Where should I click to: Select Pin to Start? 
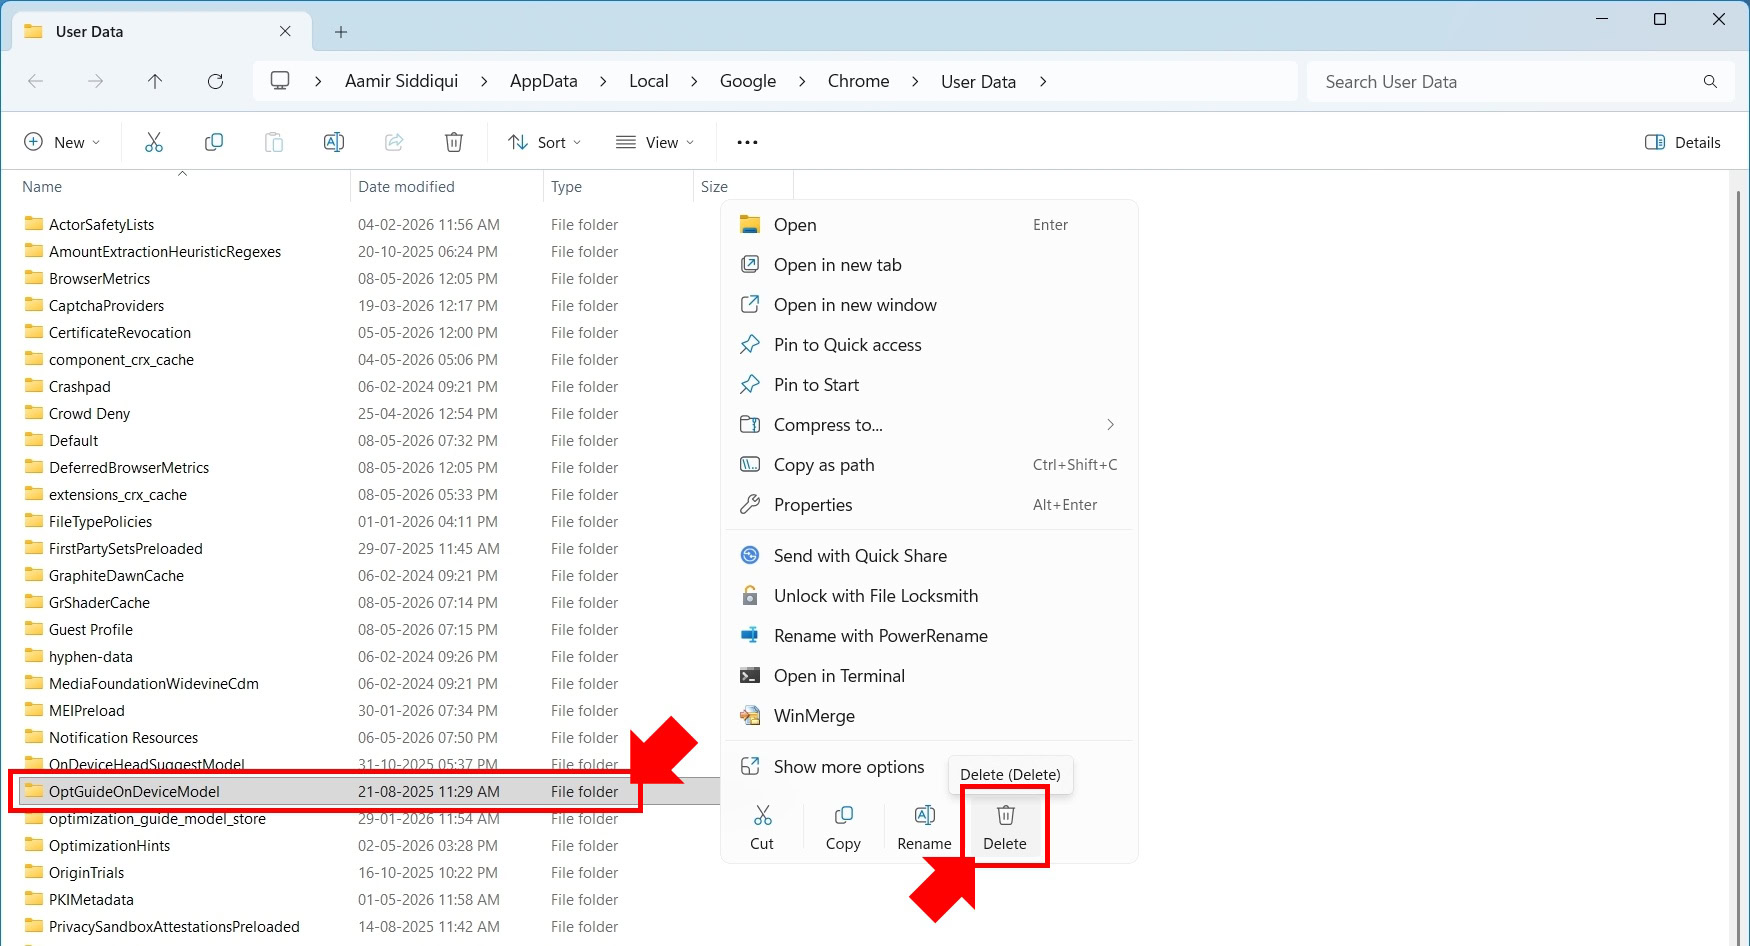coord(929,385)
